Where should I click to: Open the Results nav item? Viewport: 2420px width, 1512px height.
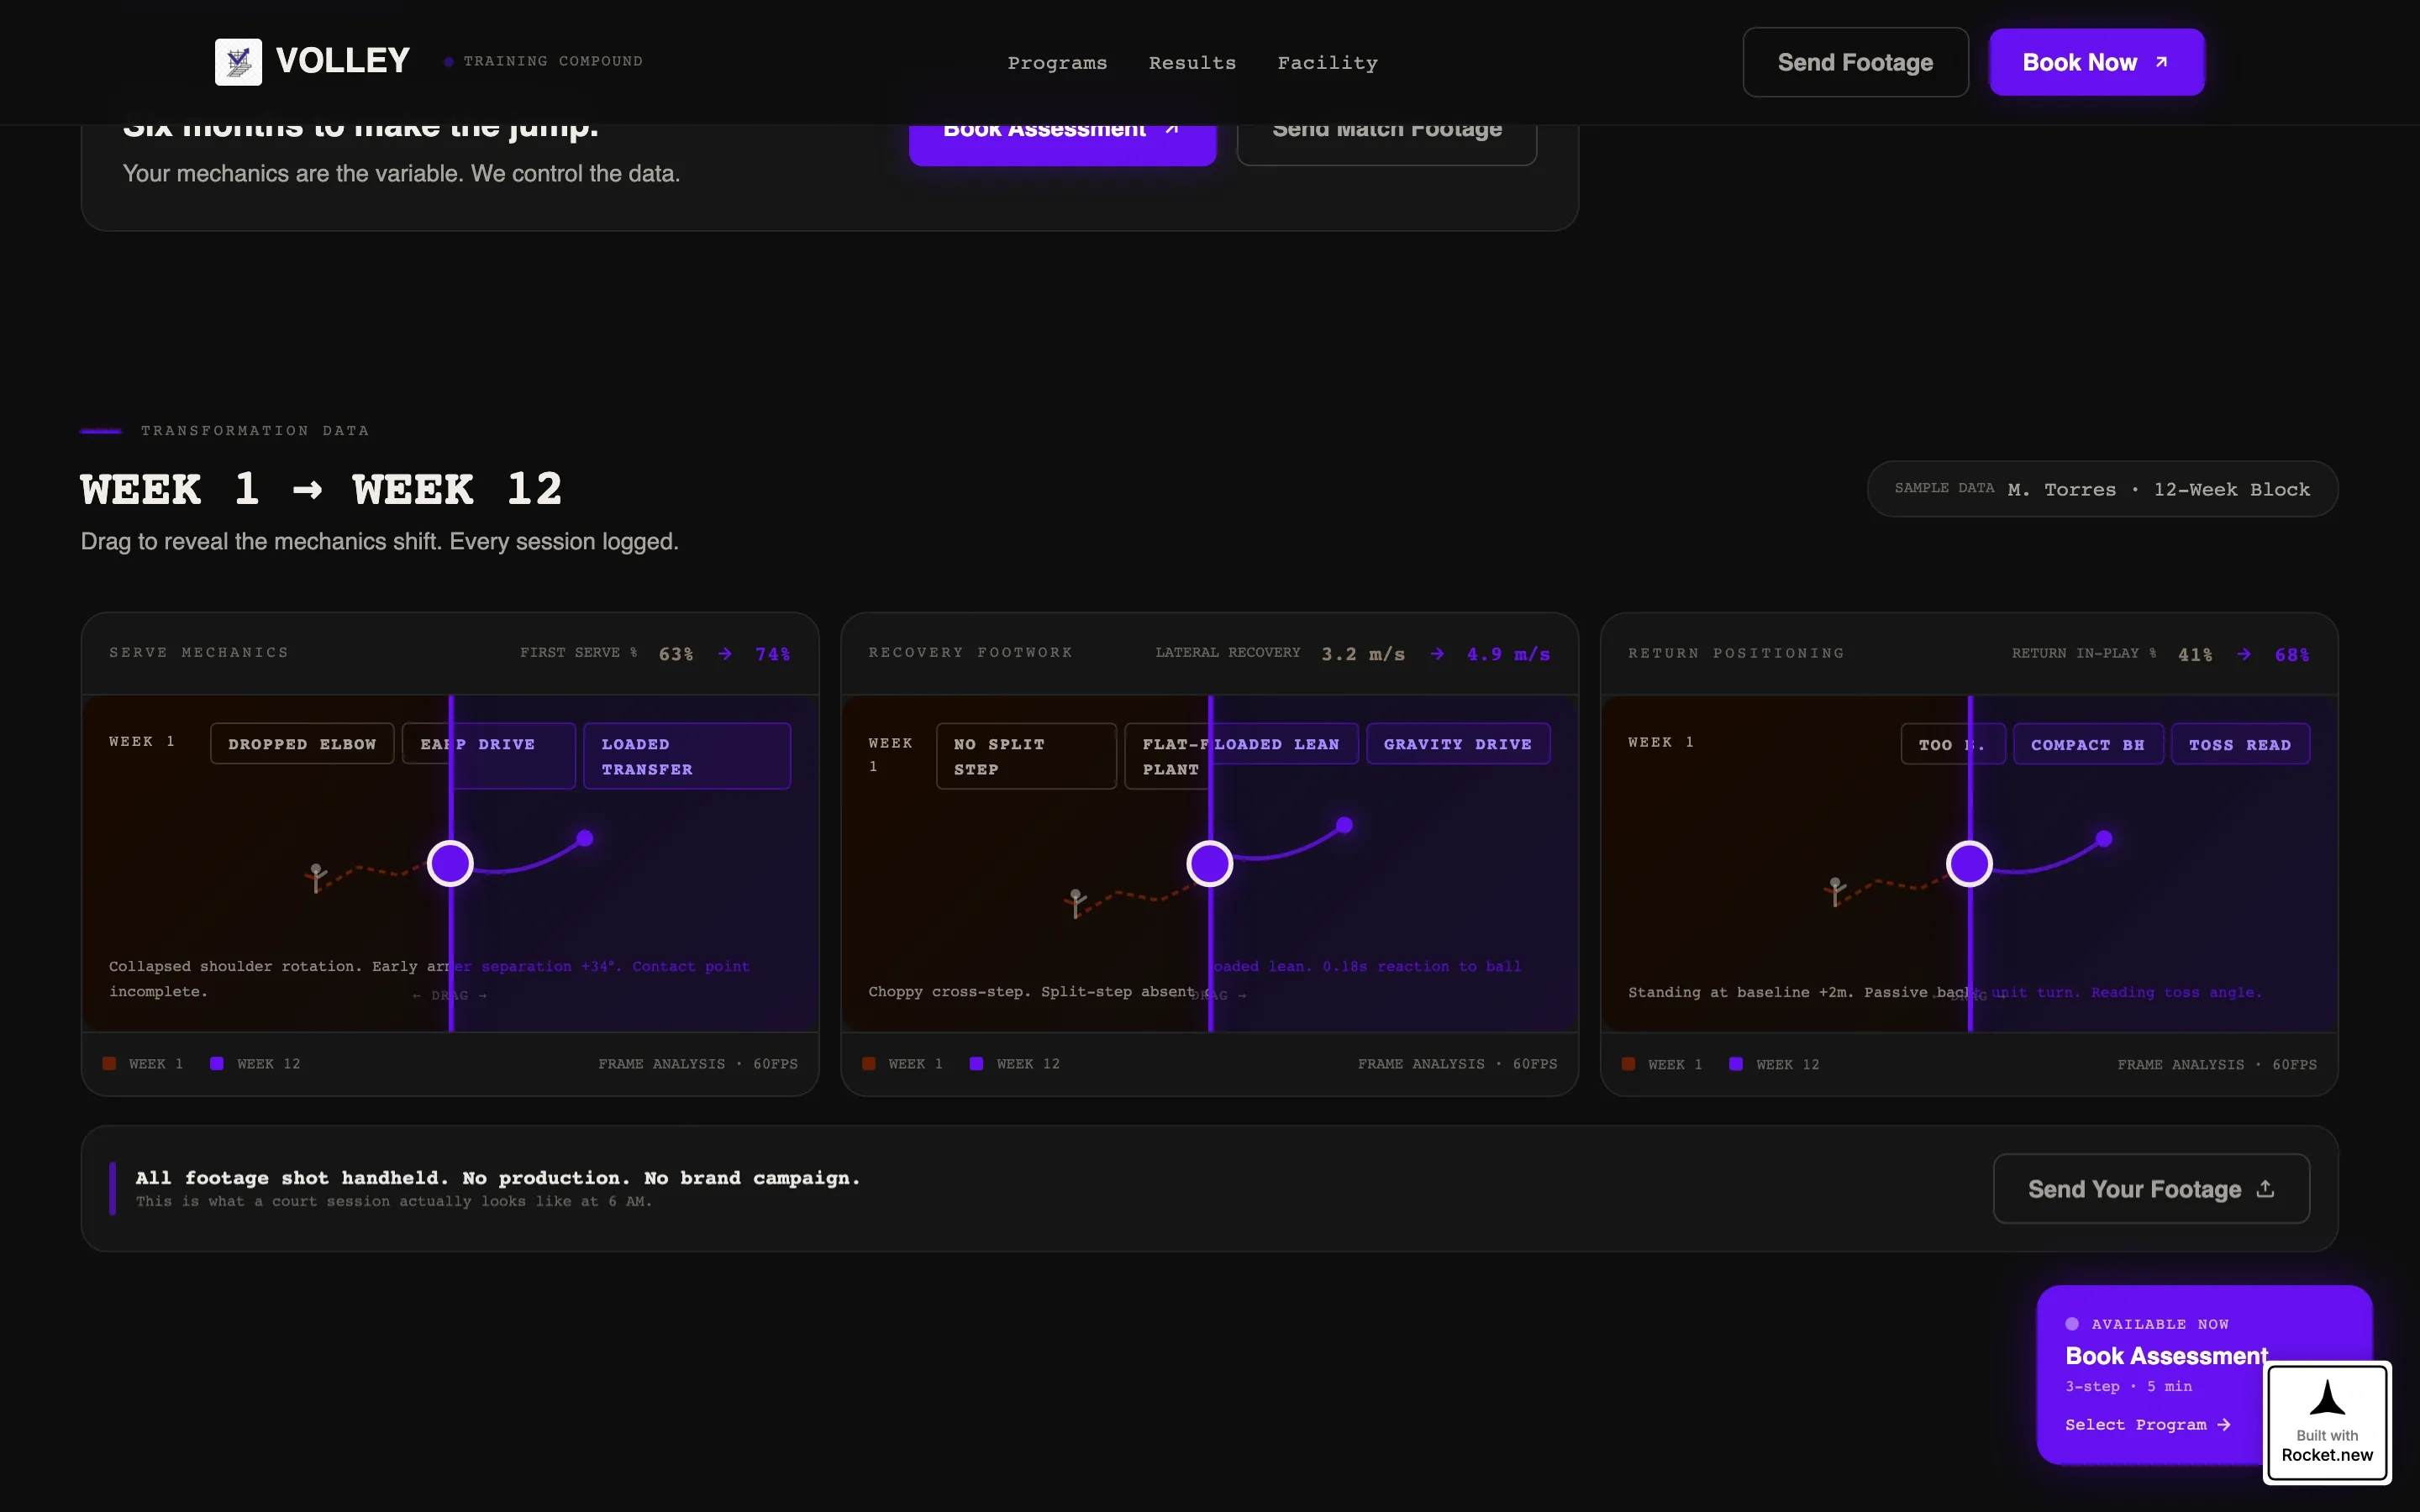pos(1192,63)
